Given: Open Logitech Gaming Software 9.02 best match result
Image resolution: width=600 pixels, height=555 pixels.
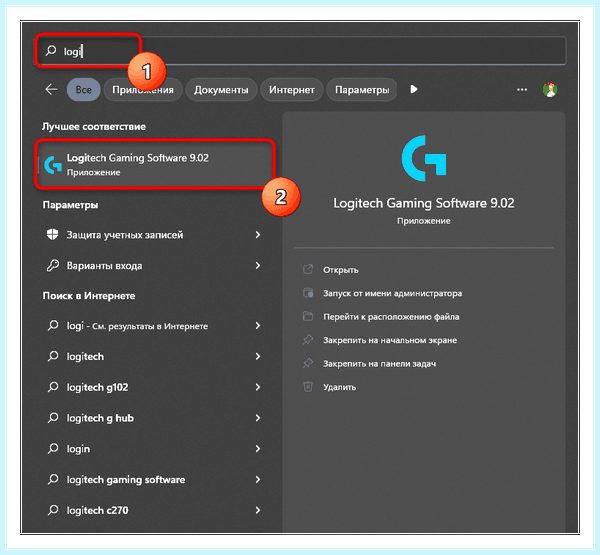Looking at the screenshot, I should [x=155, y=164].
